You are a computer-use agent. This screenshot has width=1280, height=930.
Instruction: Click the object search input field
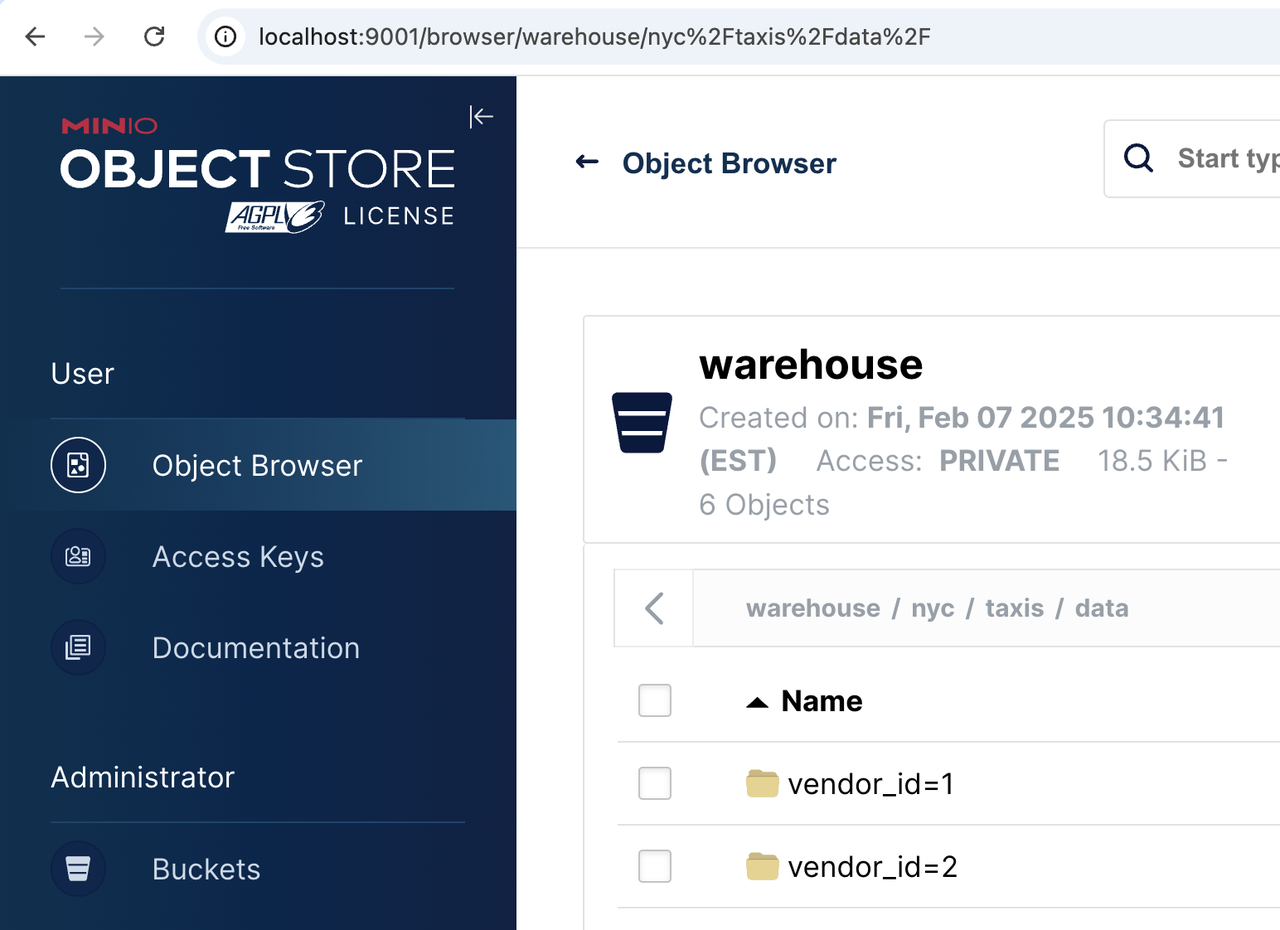tap(1225, 158)
